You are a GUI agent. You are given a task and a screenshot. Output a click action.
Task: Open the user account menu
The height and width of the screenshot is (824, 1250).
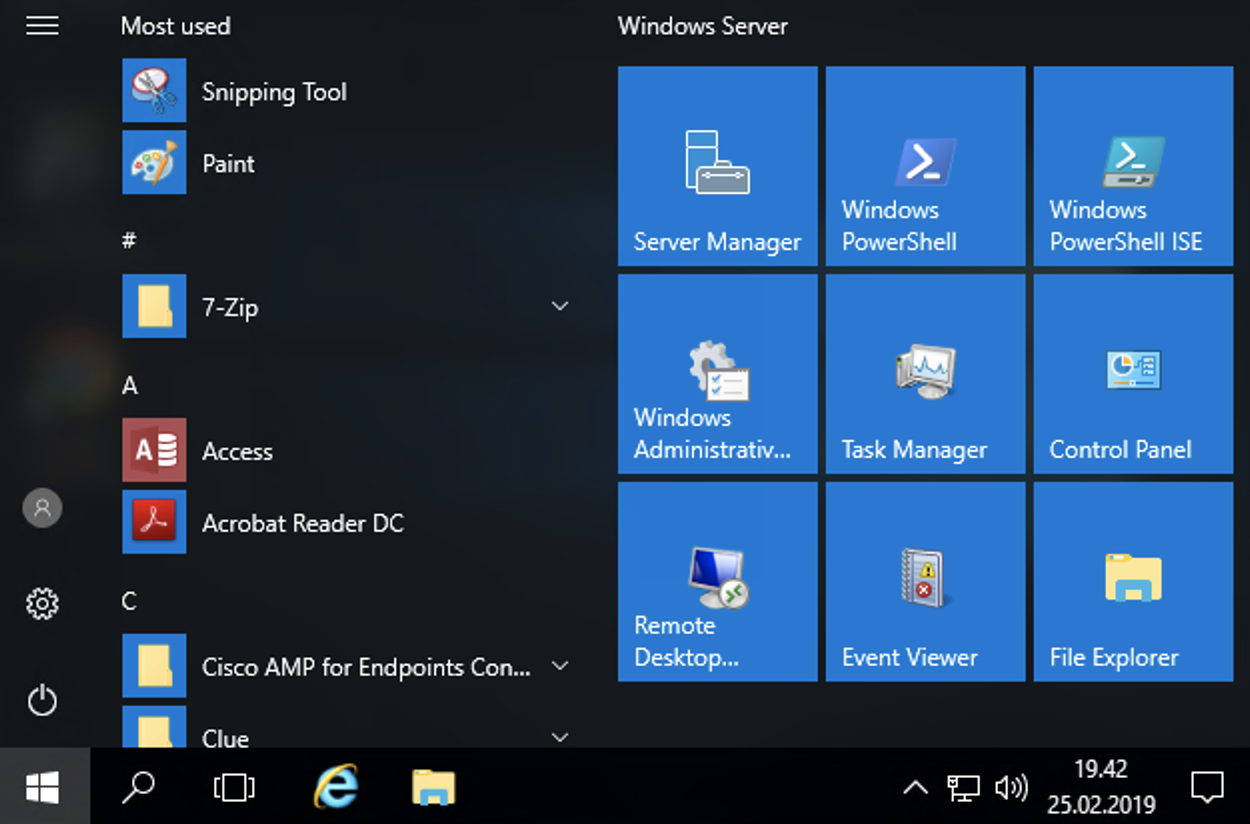42,508
